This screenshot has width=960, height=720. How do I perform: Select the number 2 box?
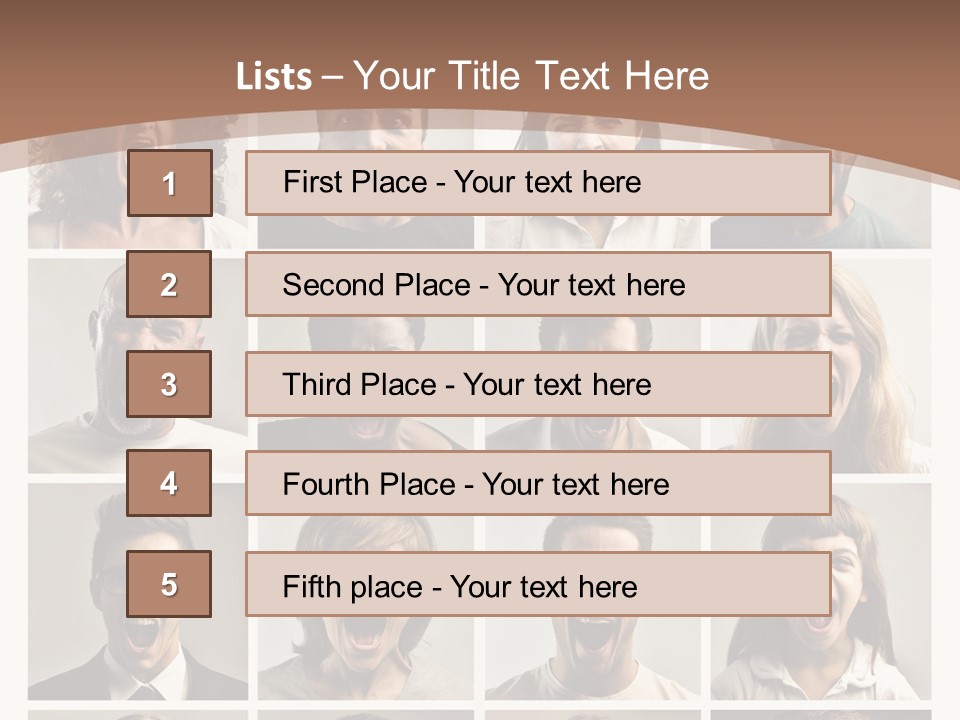(169, 284)
